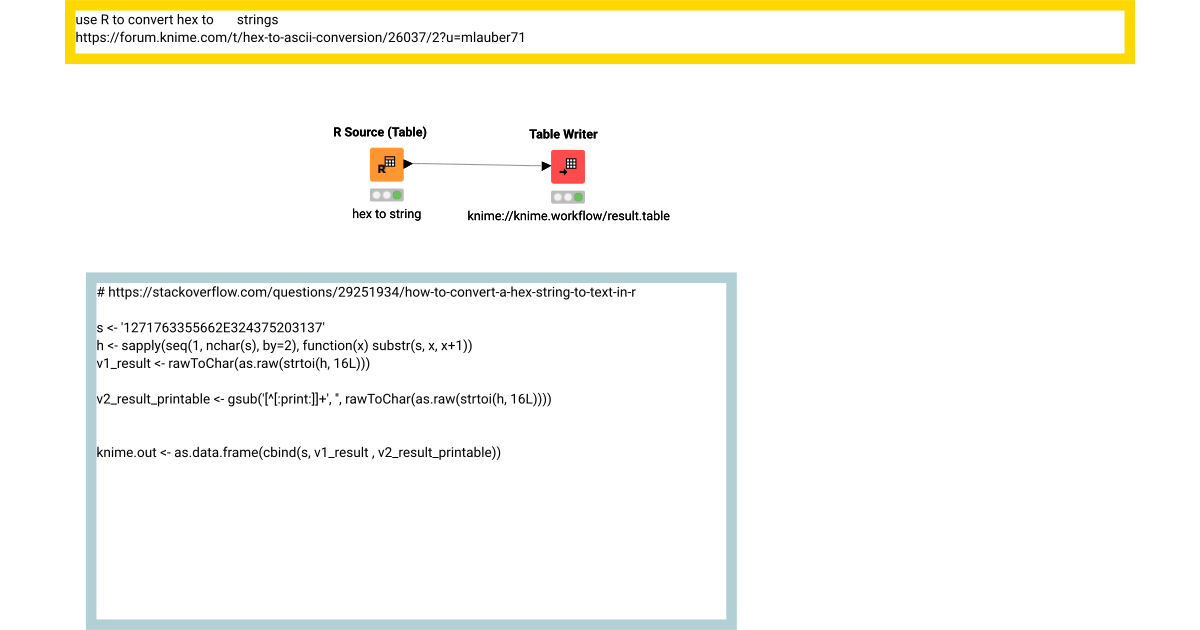This screenshot has width=1200, height=630.
Task: Click the green executed light under Table Writer
Action: (x=578, y=195)
